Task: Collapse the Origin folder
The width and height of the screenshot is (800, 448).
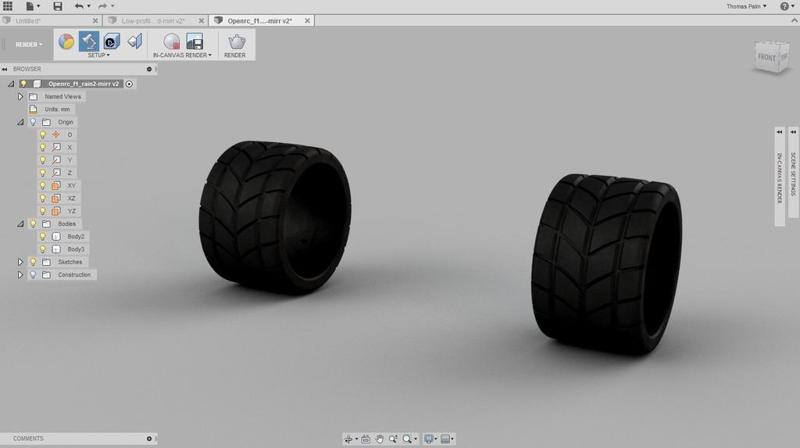Action: point(20,122)
